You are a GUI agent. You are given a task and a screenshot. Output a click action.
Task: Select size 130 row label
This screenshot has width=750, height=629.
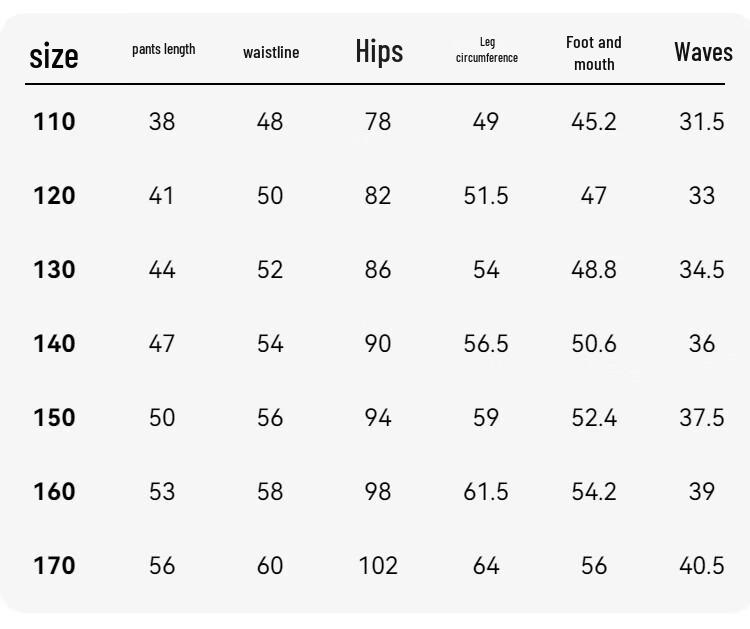click(x=54, y=269)
